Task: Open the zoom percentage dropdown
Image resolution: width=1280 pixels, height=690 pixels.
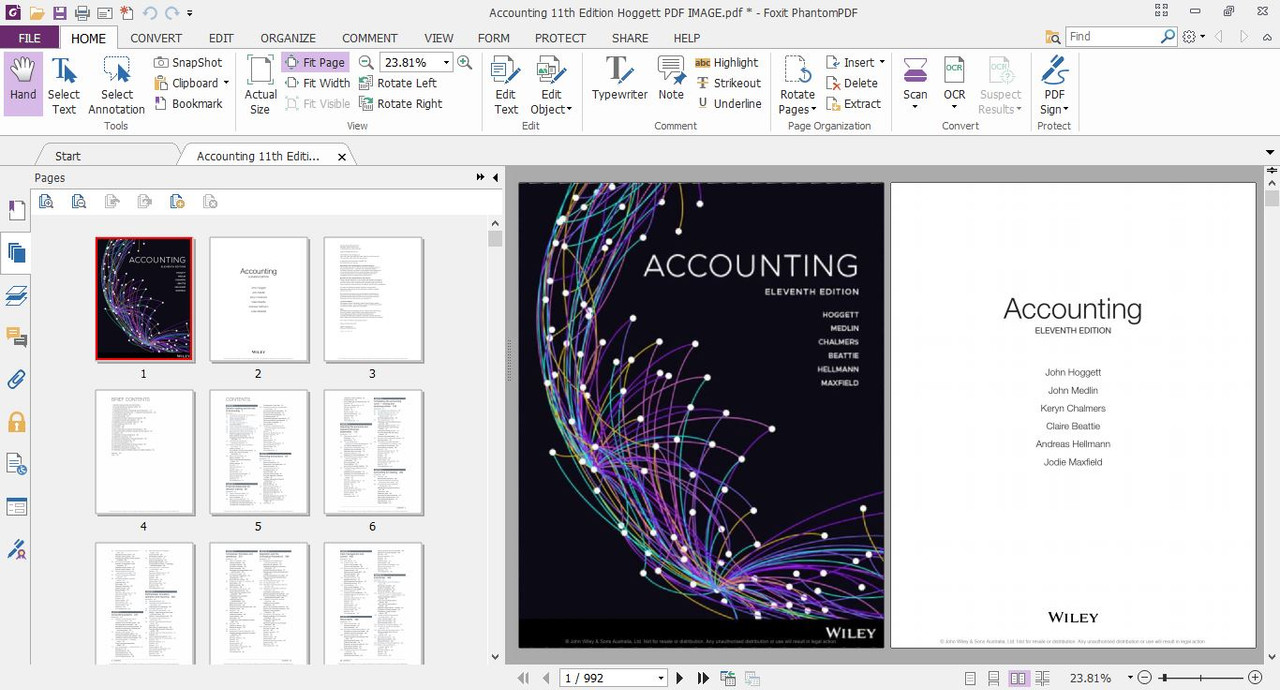Action: tap(446, 62)
